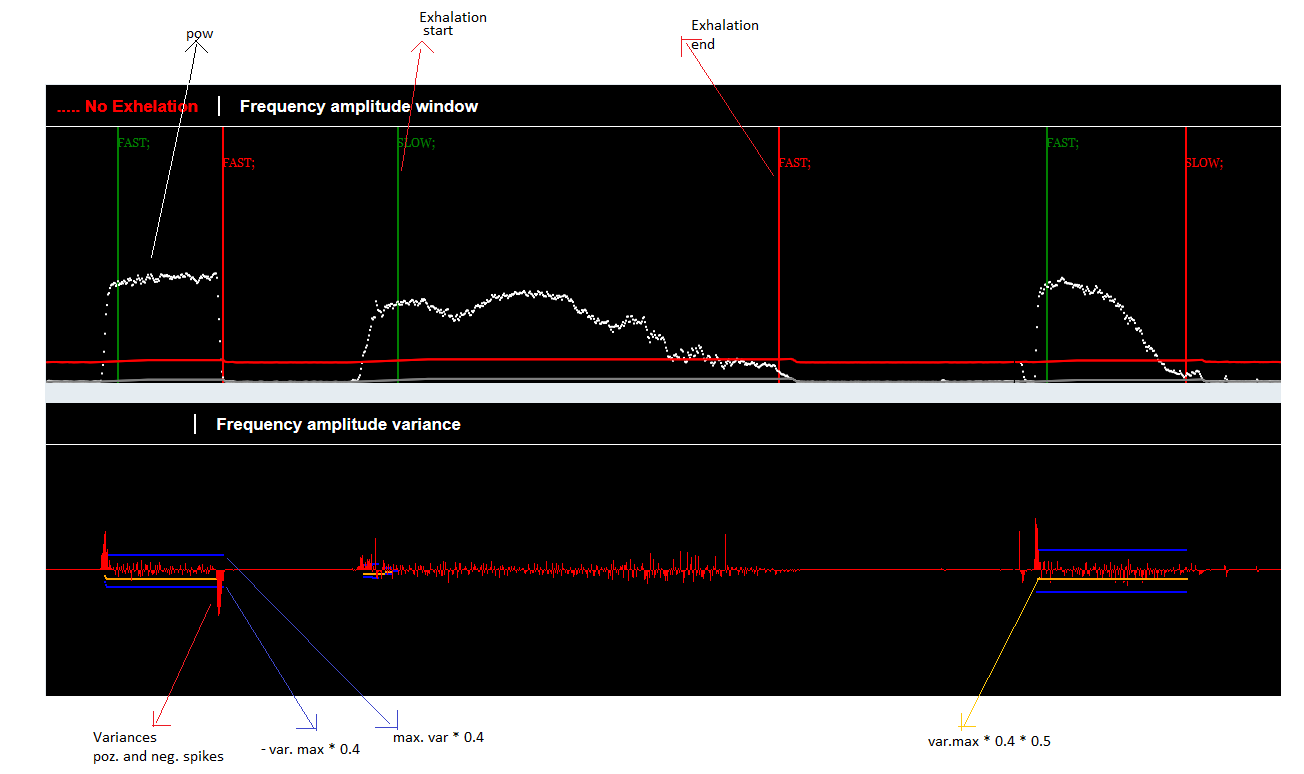The image size is (1304, 774).
Task: Click the 'pow' annotation label
Action: coord(200,34)
